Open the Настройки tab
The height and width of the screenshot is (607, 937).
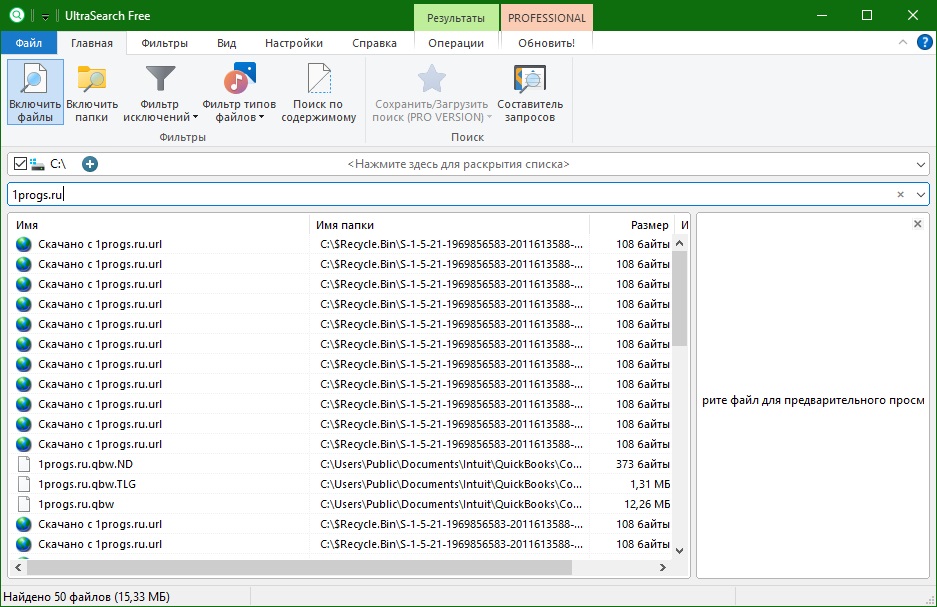[x=293, y=43]
